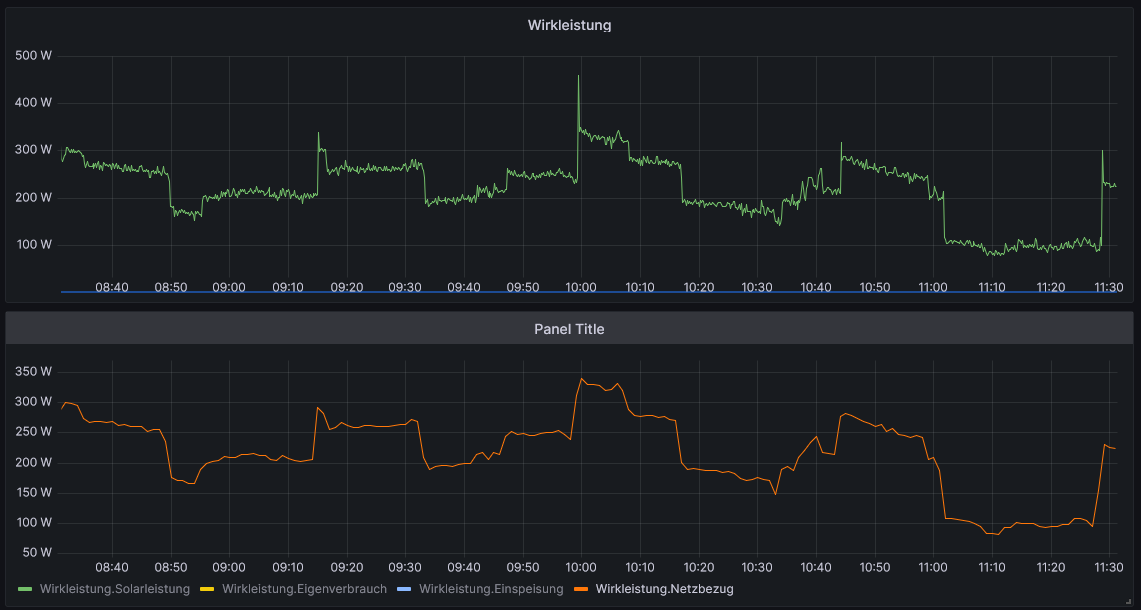This screenshot has height=610, width=1141.
Task: Open the Wirkleistung panel title menu
Action: pos(569,25)
